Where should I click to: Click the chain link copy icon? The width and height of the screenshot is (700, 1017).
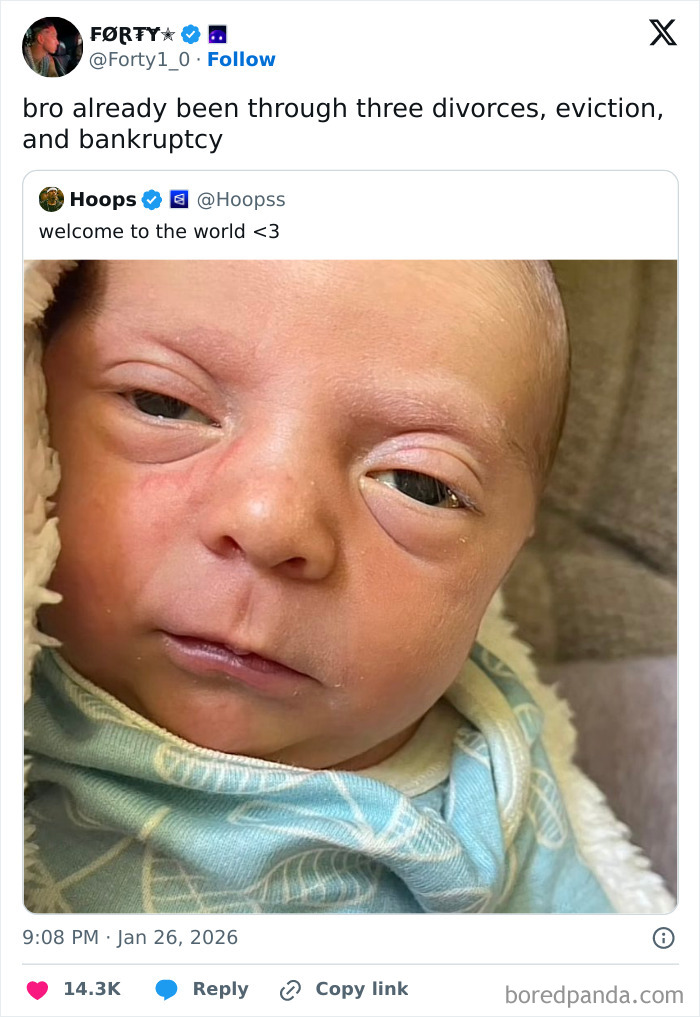point(291,990)
